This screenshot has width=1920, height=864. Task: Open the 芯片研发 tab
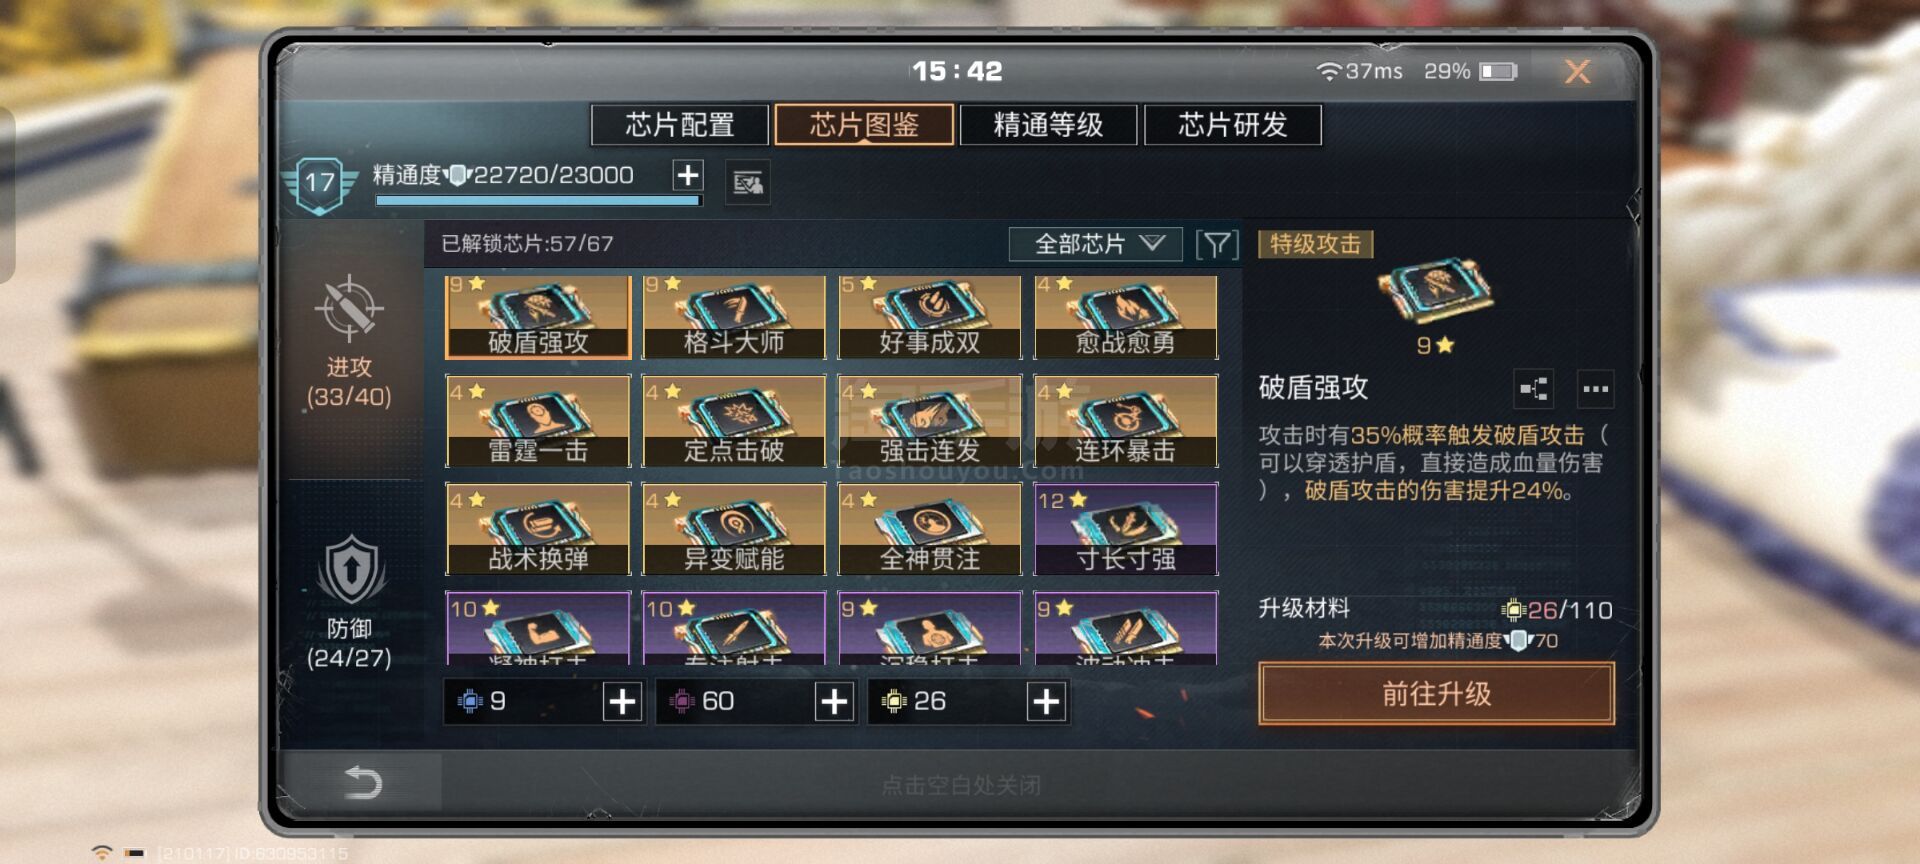point(1233,125)
